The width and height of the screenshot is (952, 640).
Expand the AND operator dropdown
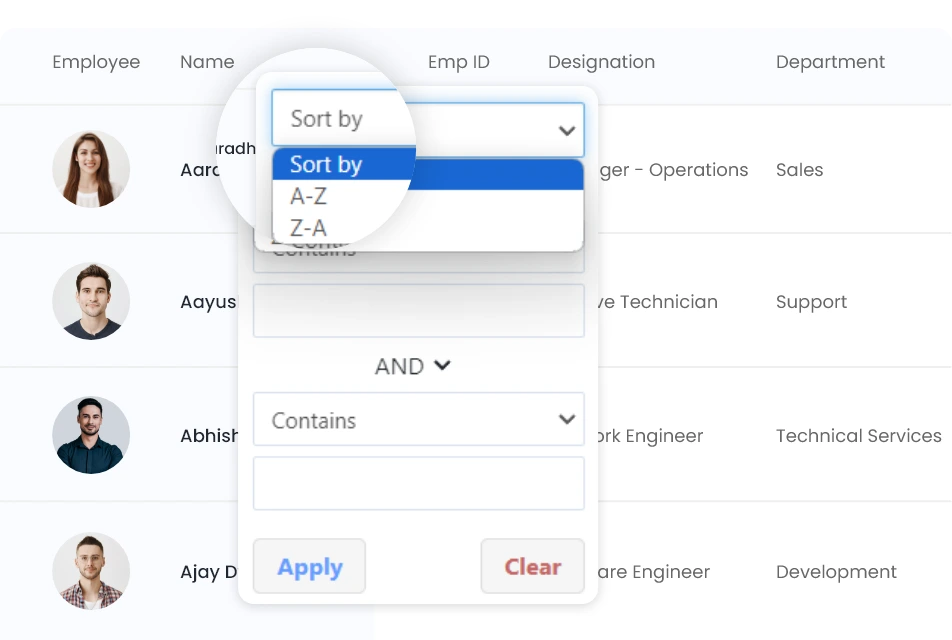point(412,366)
